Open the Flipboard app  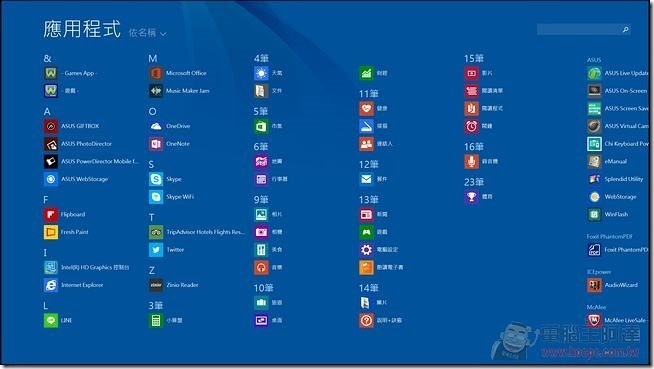pyautogui.click(x=65, y=214)
